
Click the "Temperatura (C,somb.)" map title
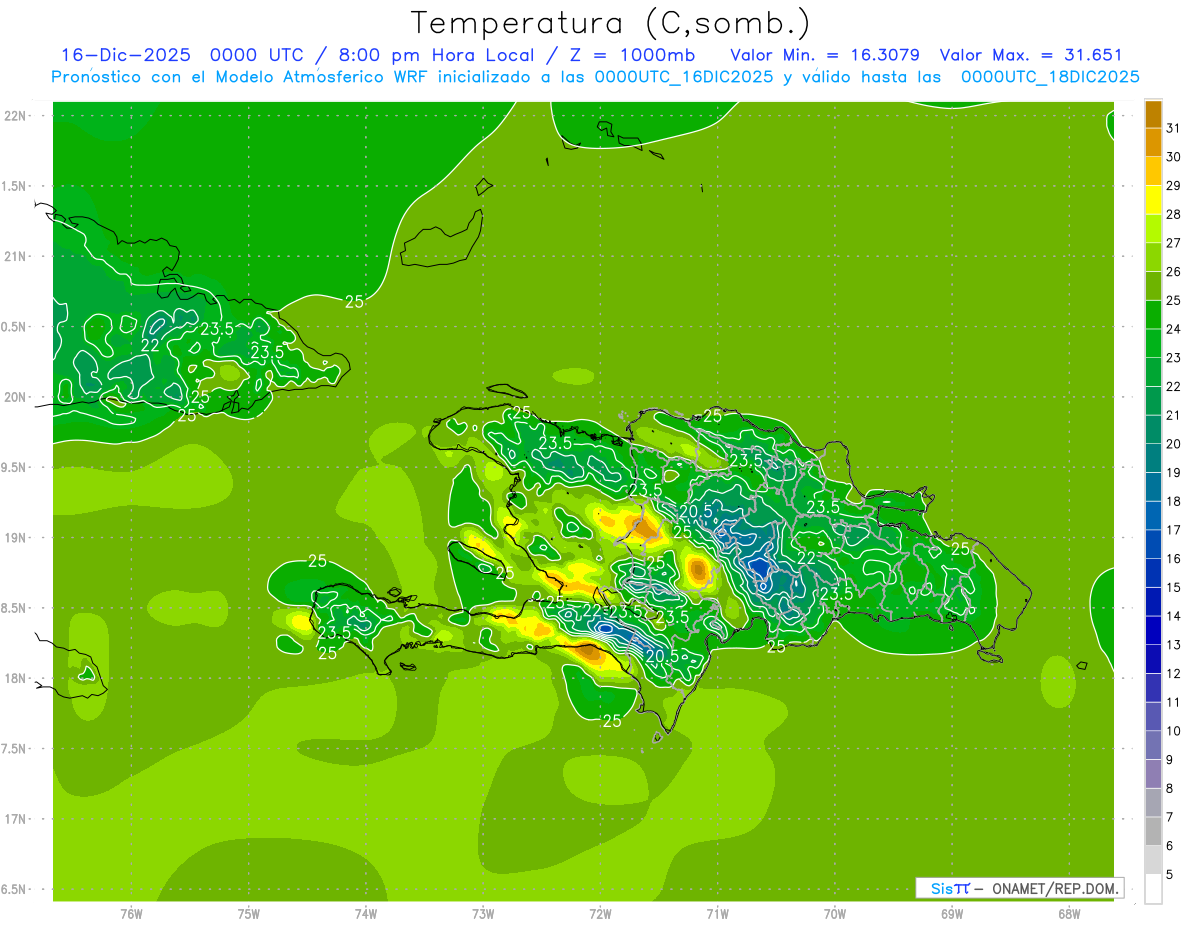[610, 23]
